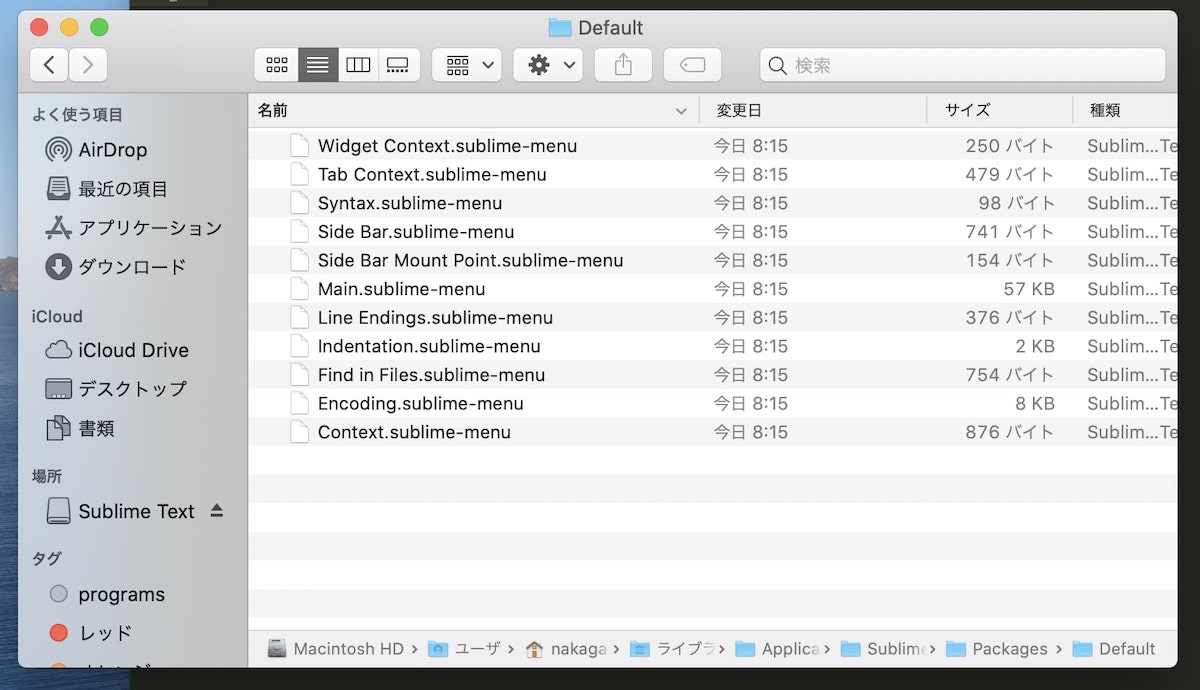Viewport: 1200px width, 690px height.
Task: Click ユーザ in the path bar
Action: [x=465, y=649]
